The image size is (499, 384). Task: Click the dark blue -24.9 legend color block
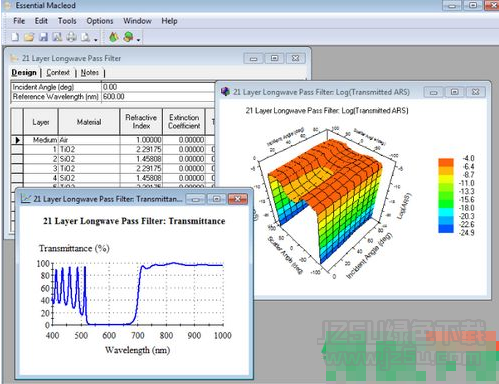pyautogui.click(x=446, y=229)
